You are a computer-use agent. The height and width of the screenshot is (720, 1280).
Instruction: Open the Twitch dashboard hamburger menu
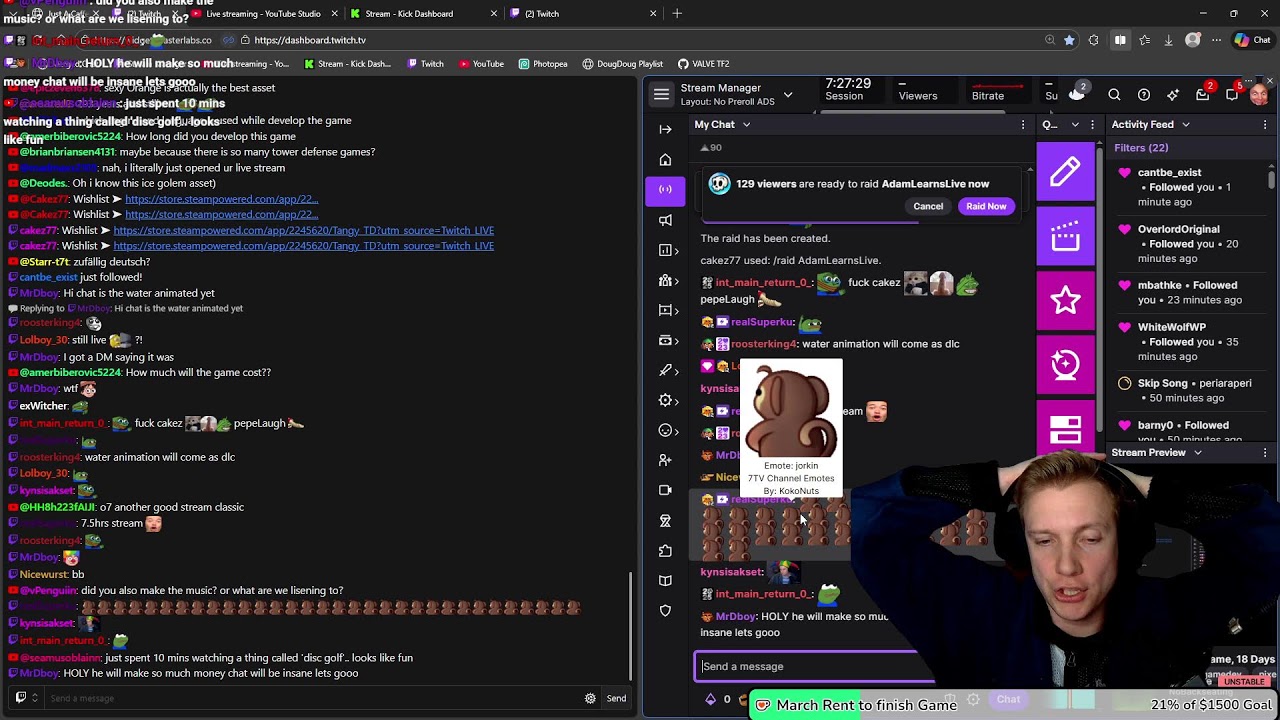pyautogui.click(x=661, y=95)
